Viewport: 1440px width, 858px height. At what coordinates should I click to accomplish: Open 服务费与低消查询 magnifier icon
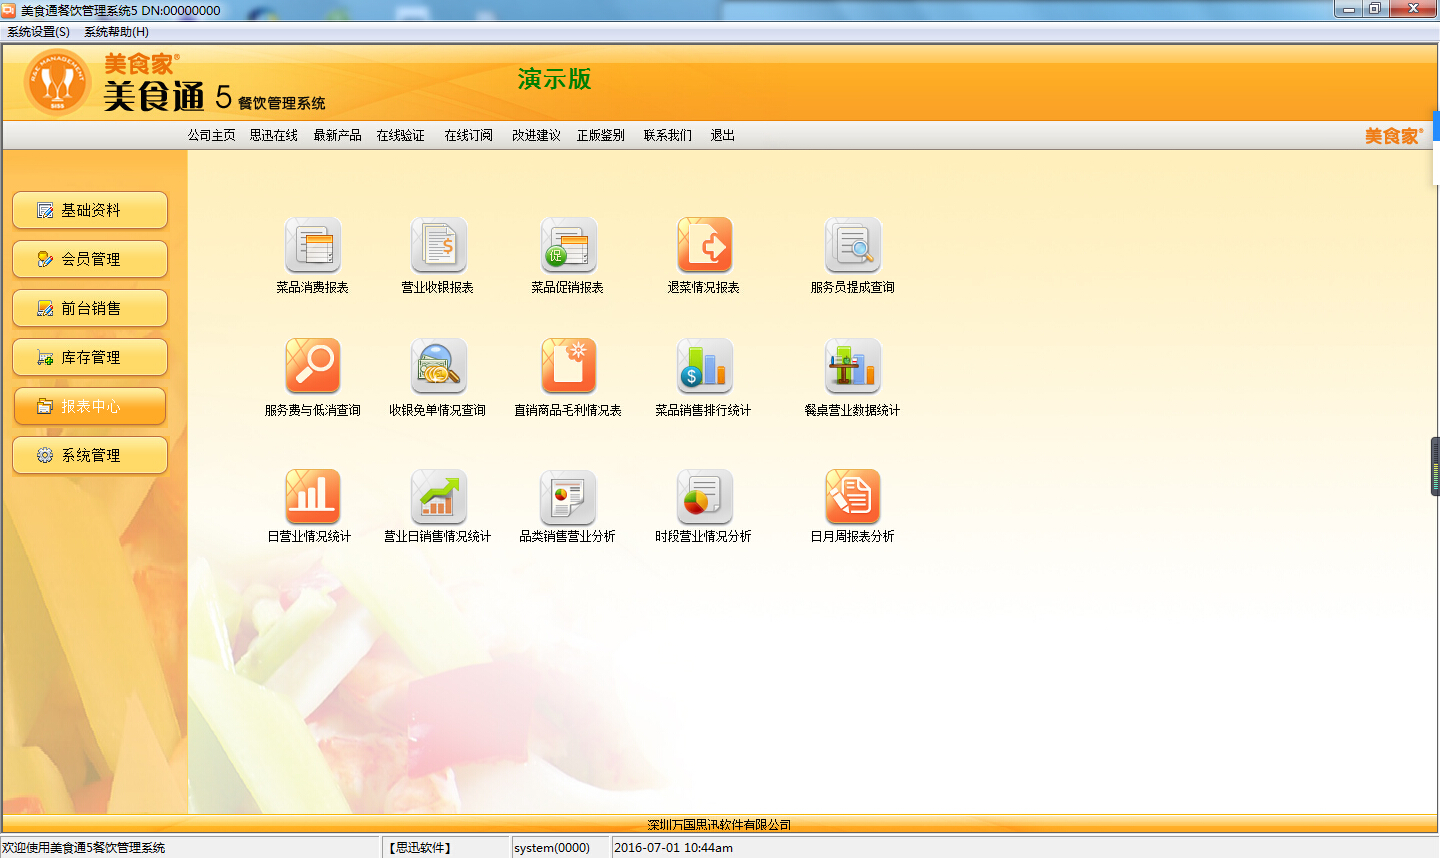coord(313,367)
